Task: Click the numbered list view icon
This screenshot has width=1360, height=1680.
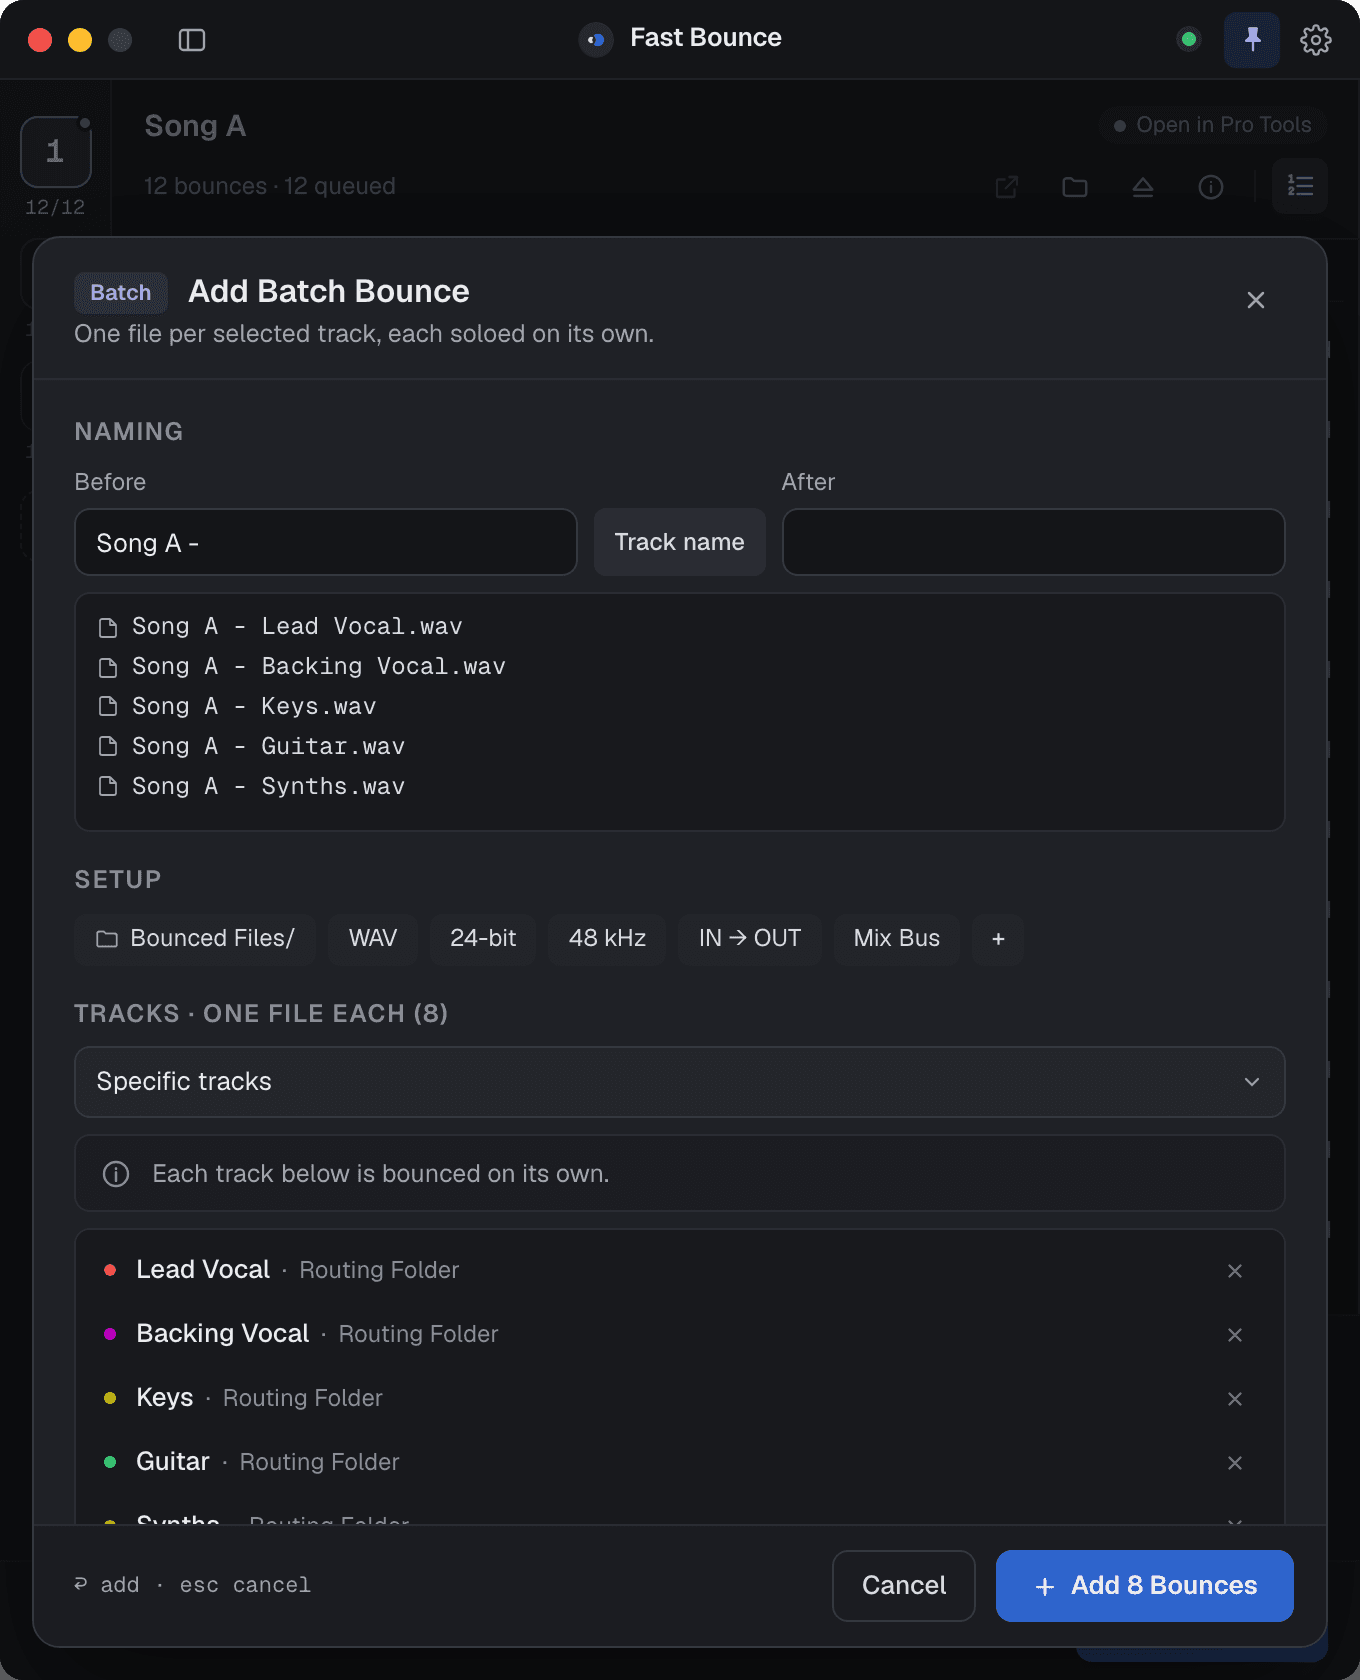Action: coord(1300,186)
